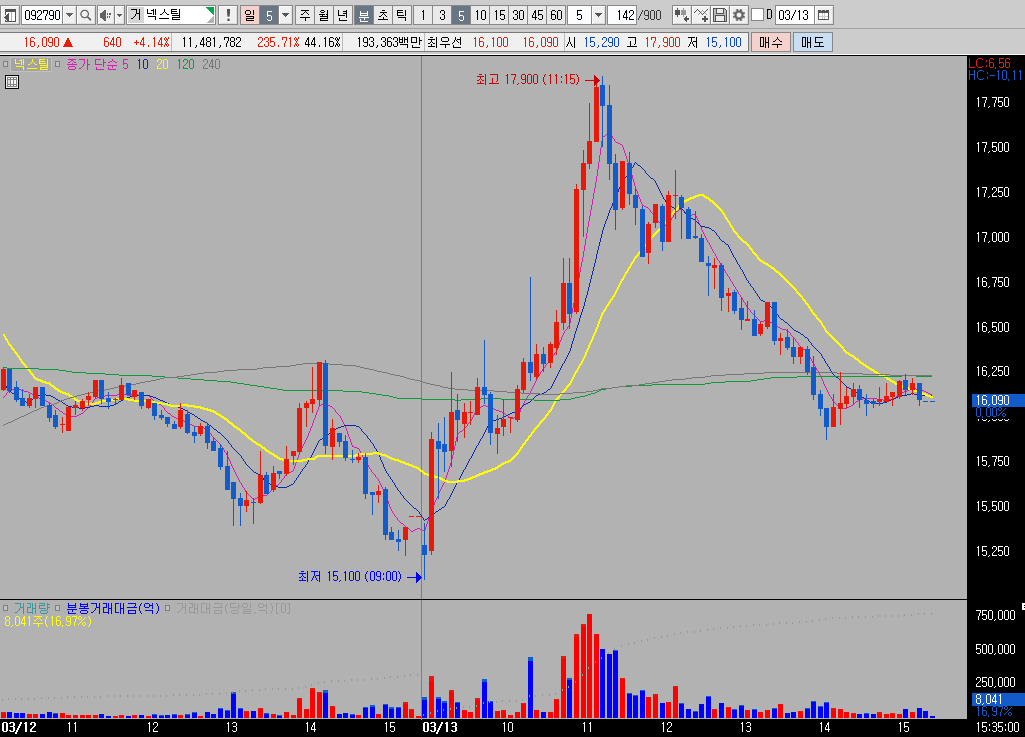Click the 종가 단순 moving average legend
1025x737 pixels.
click(92, 64)
